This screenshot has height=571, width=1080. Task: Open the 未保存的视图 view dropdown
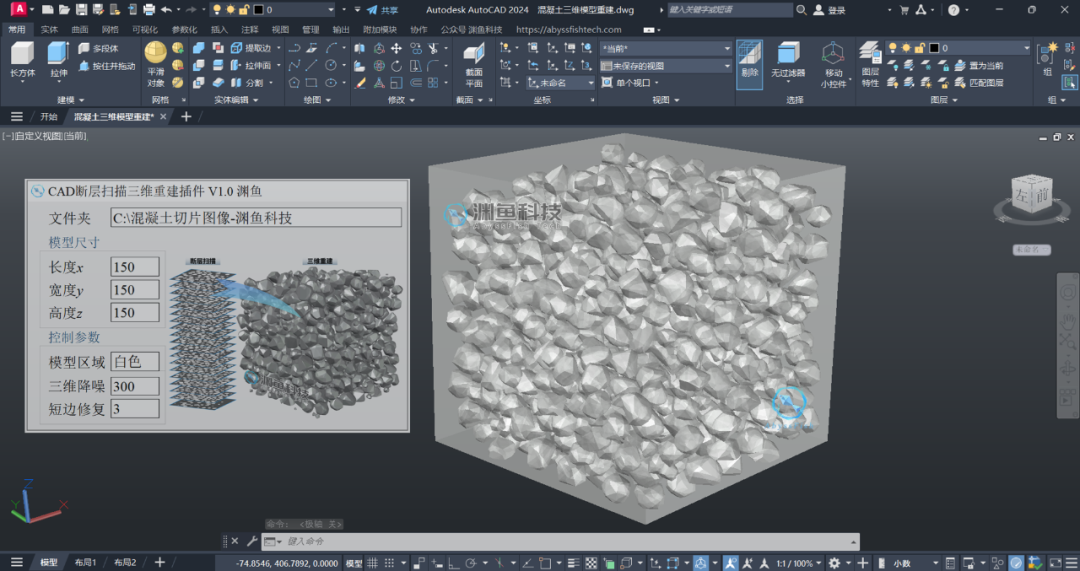[x=665, y=65]
